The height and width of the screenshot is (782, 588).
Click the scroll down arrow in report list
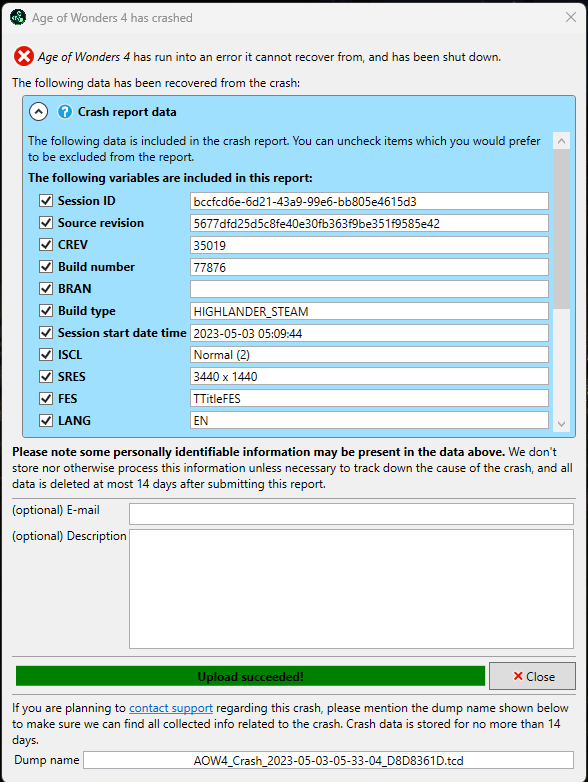(561, 424)
